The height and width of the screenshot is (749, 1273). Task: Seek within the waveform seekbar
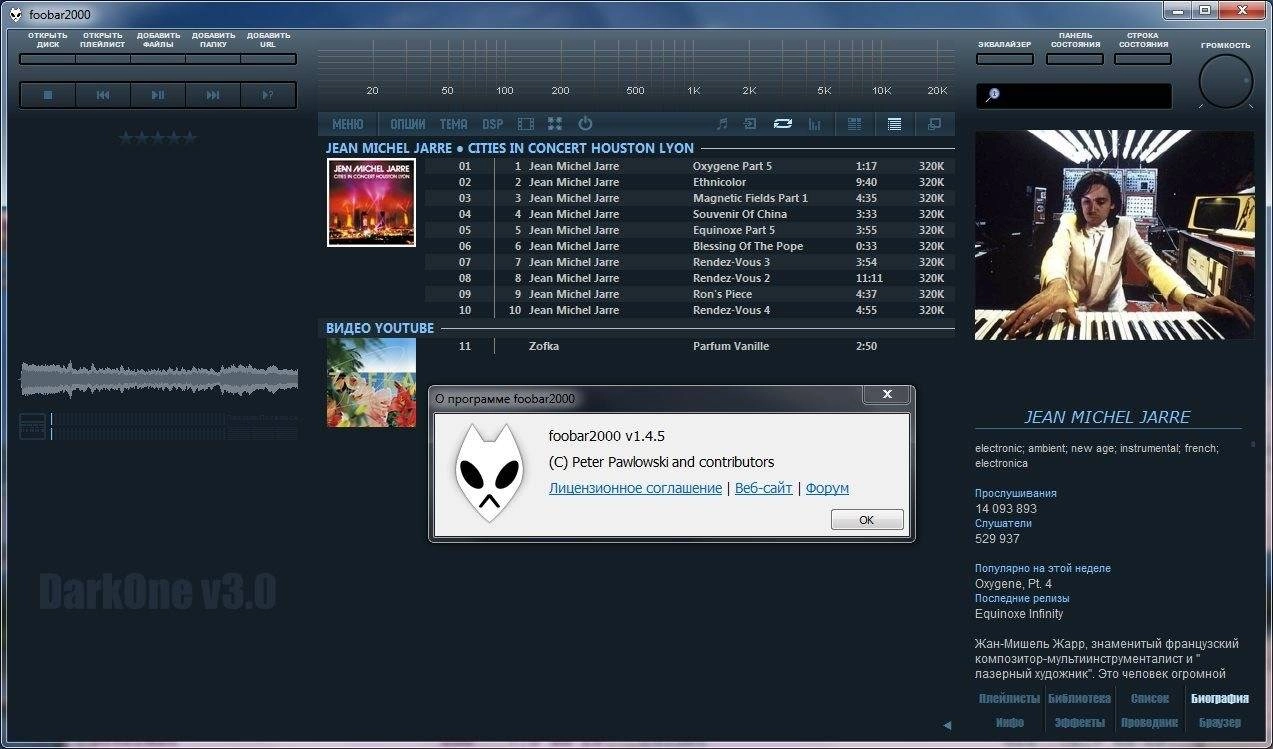click(159, 378)
